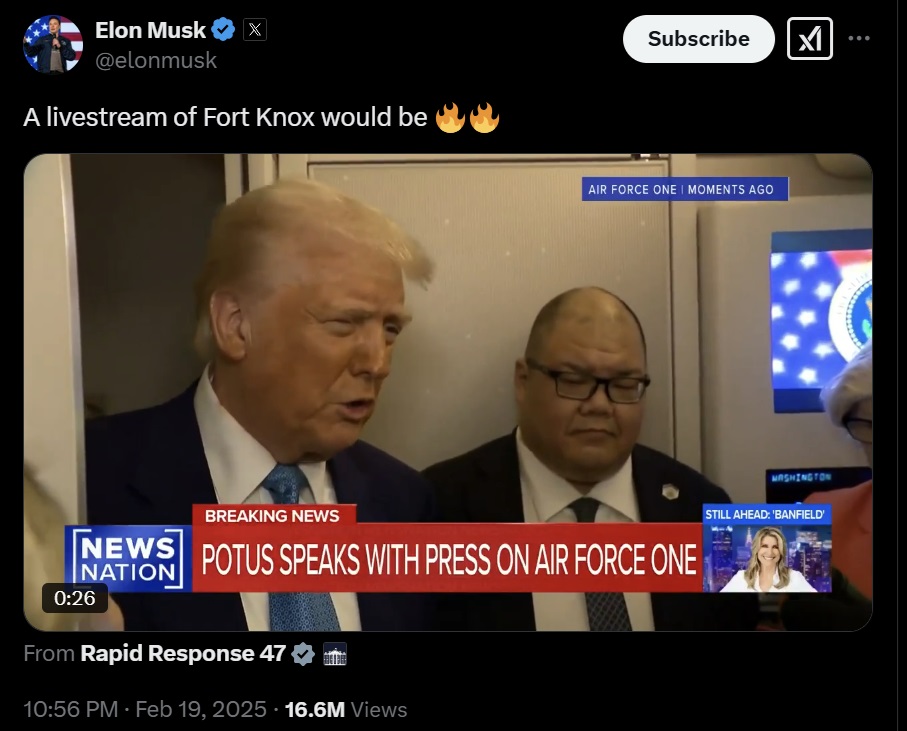907x731 pixels.
Task: Open the 10:56 PM Feb 19 timestamp link
Action: click(x=145, y=710)
